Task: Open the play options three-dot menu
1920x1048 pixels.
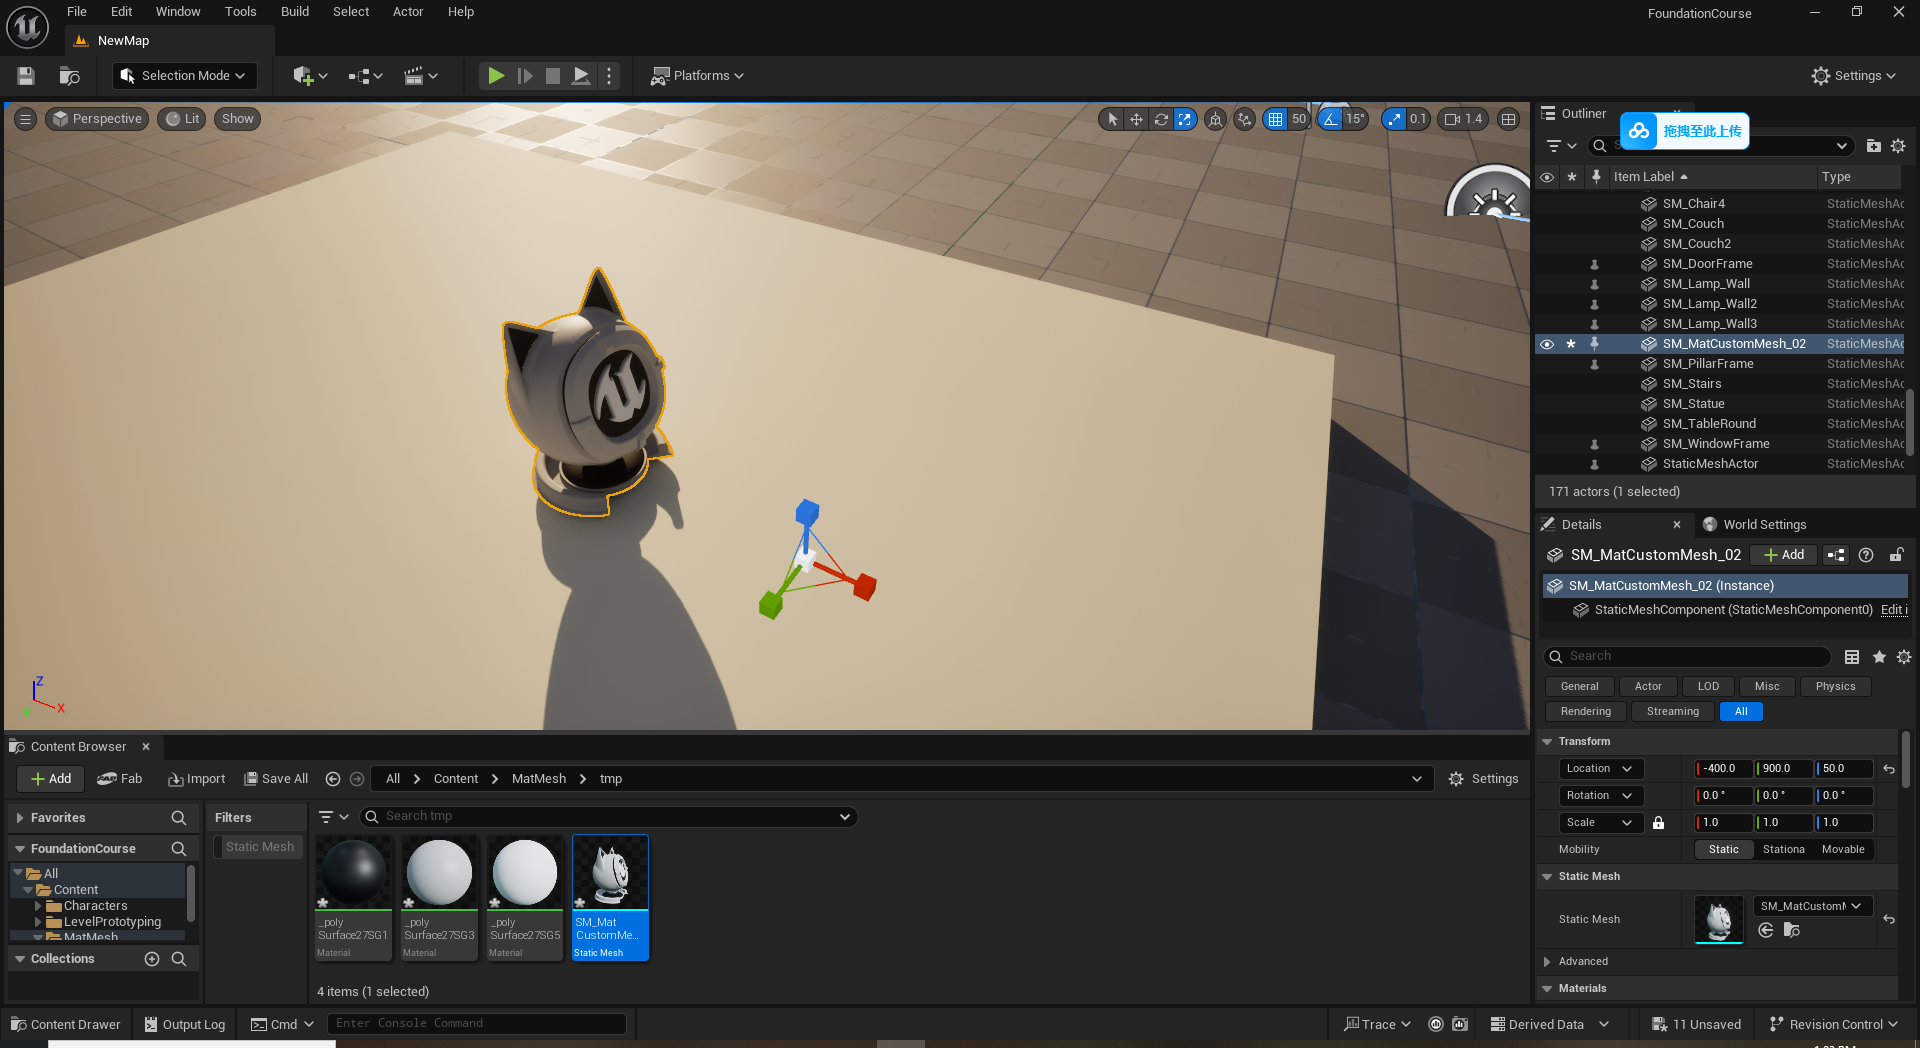Action: click(x=609, y=76)
